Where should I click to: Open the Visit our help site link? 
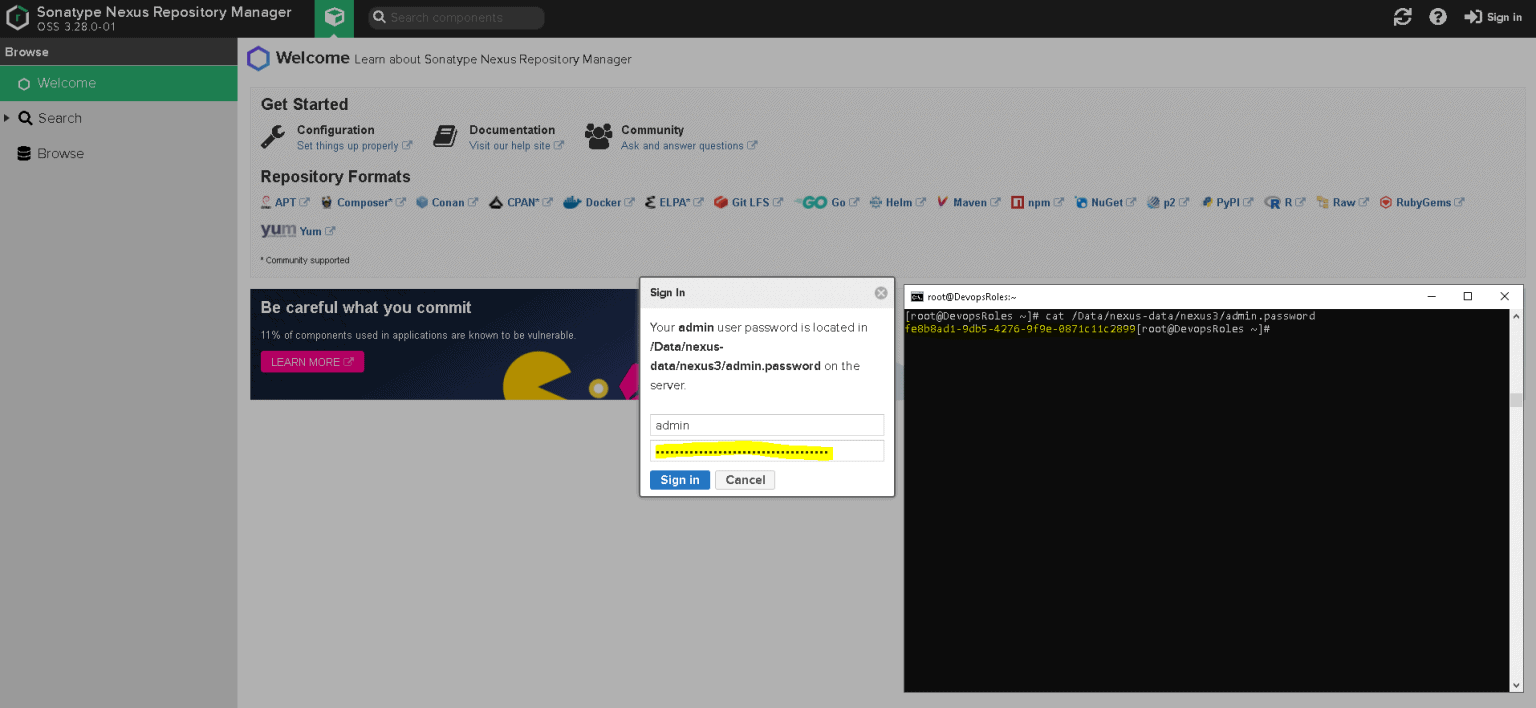tap(511, 145)
